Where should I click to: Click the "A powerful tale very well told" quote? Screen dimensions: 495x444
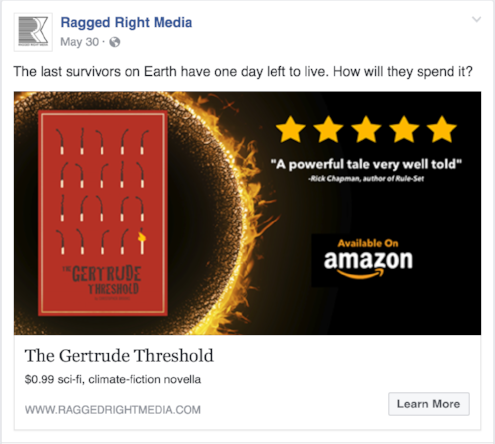[366, 164]
